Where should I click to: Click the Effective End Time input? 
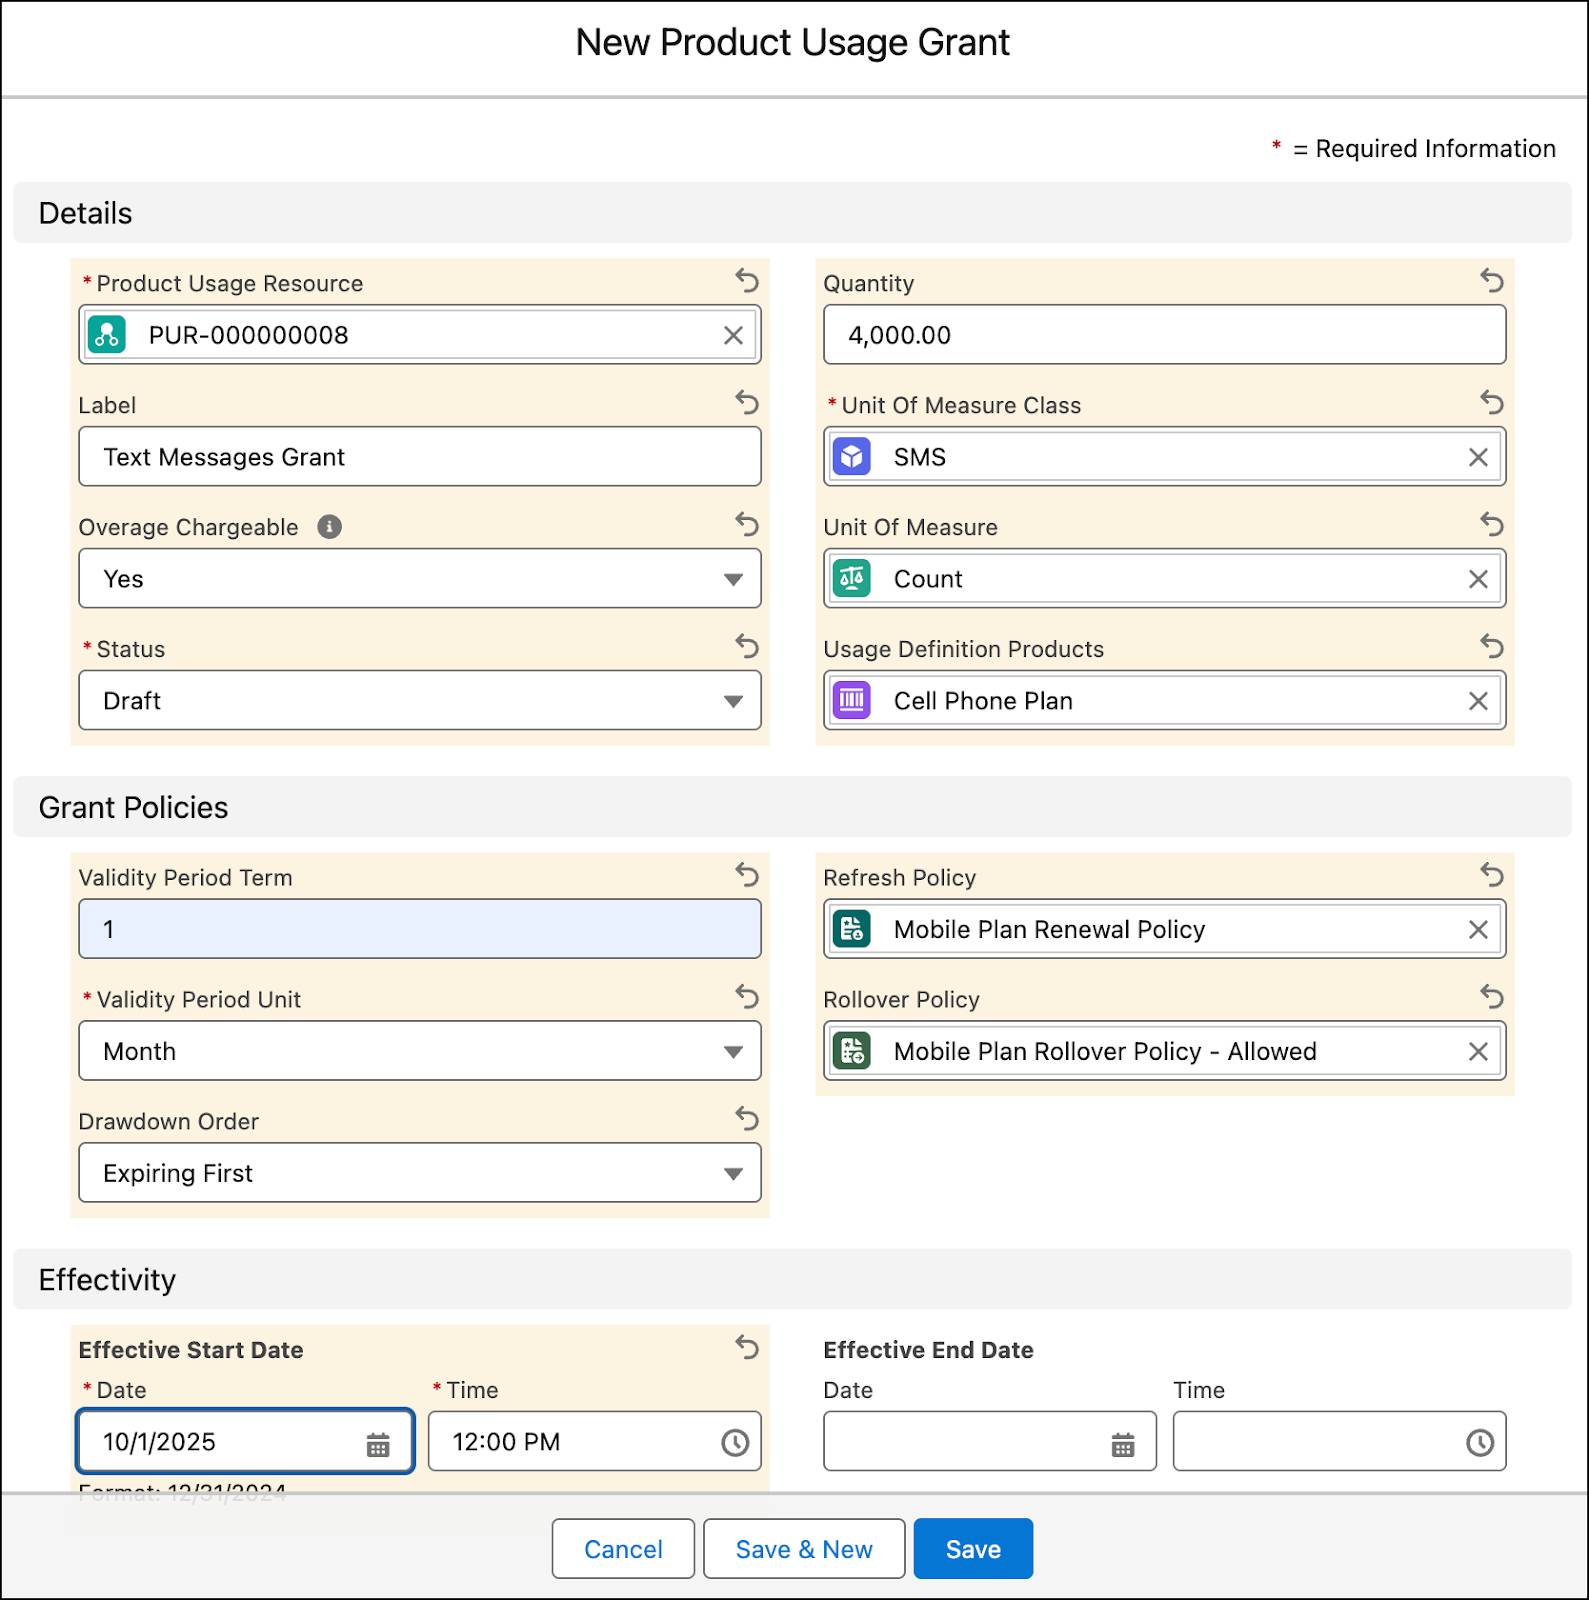click(1340, 1441)
